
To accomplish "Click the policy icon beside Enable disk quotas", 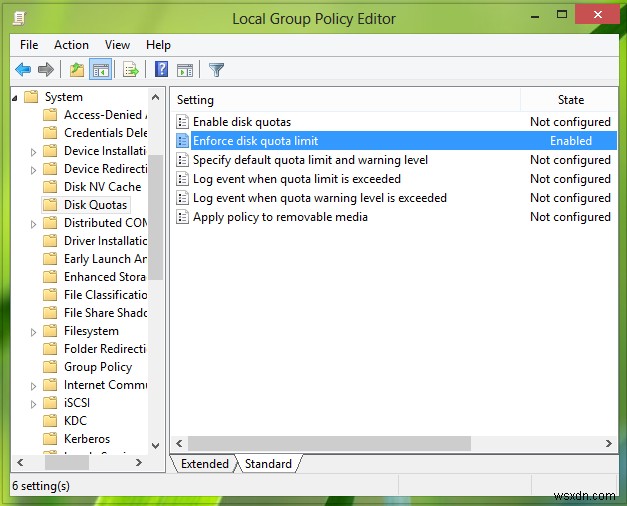I will tap(182, 122).
